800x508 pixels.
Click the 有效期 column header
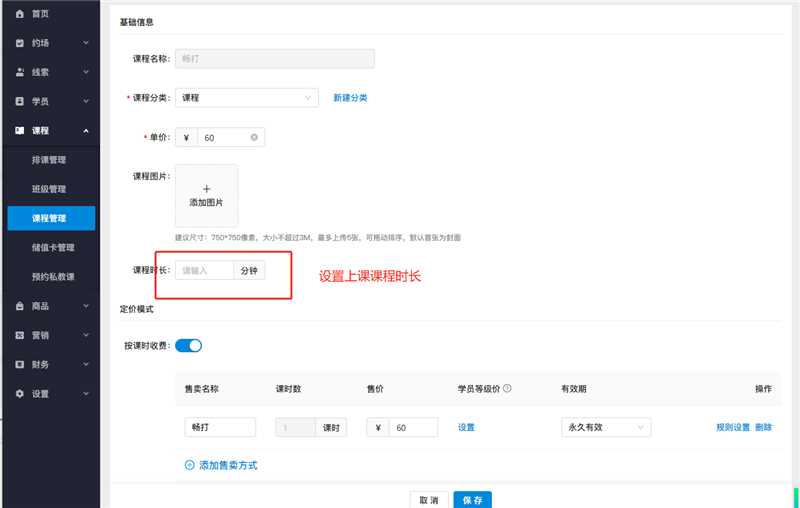[574, 389]
